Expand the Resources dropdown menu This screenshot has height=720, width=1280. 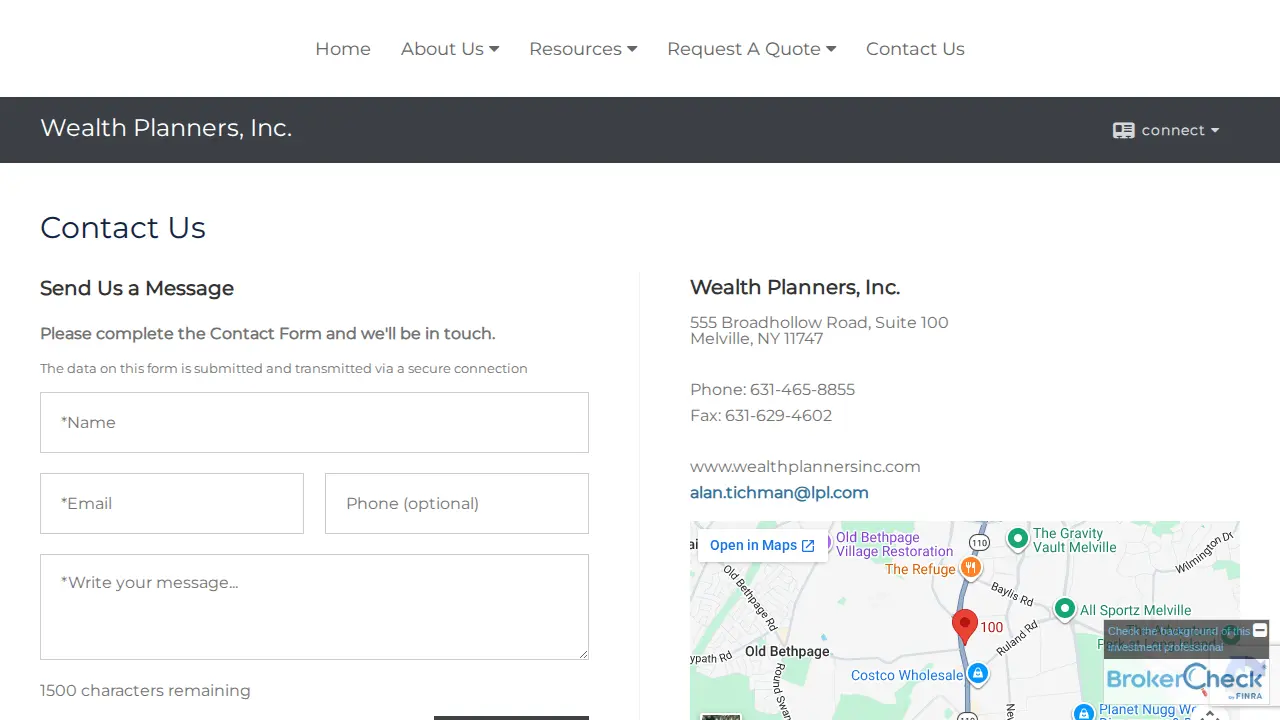(x=583, y=49)
